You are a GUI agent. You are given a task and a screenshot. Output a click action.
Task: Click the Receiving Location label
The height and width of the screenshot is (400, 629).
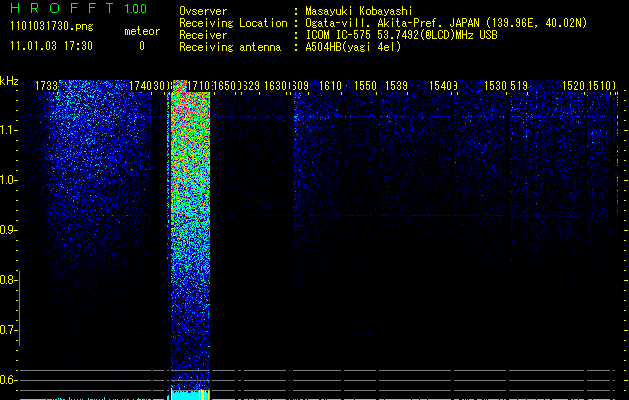[x=233, y=23]
